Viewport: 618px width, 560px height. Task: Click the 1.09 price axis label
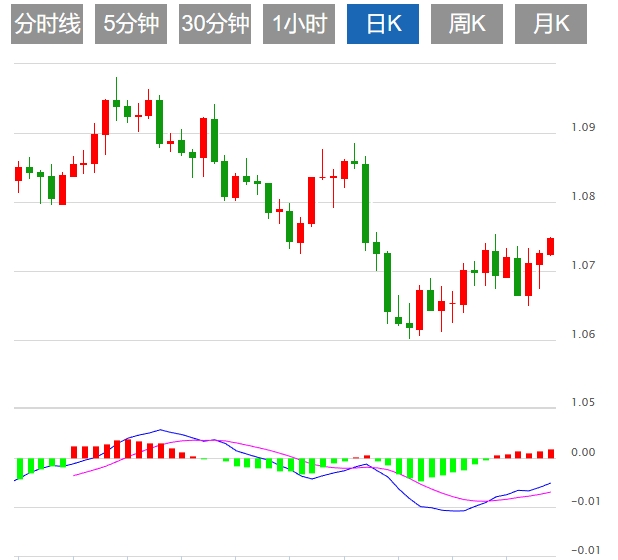click(583, 128)
